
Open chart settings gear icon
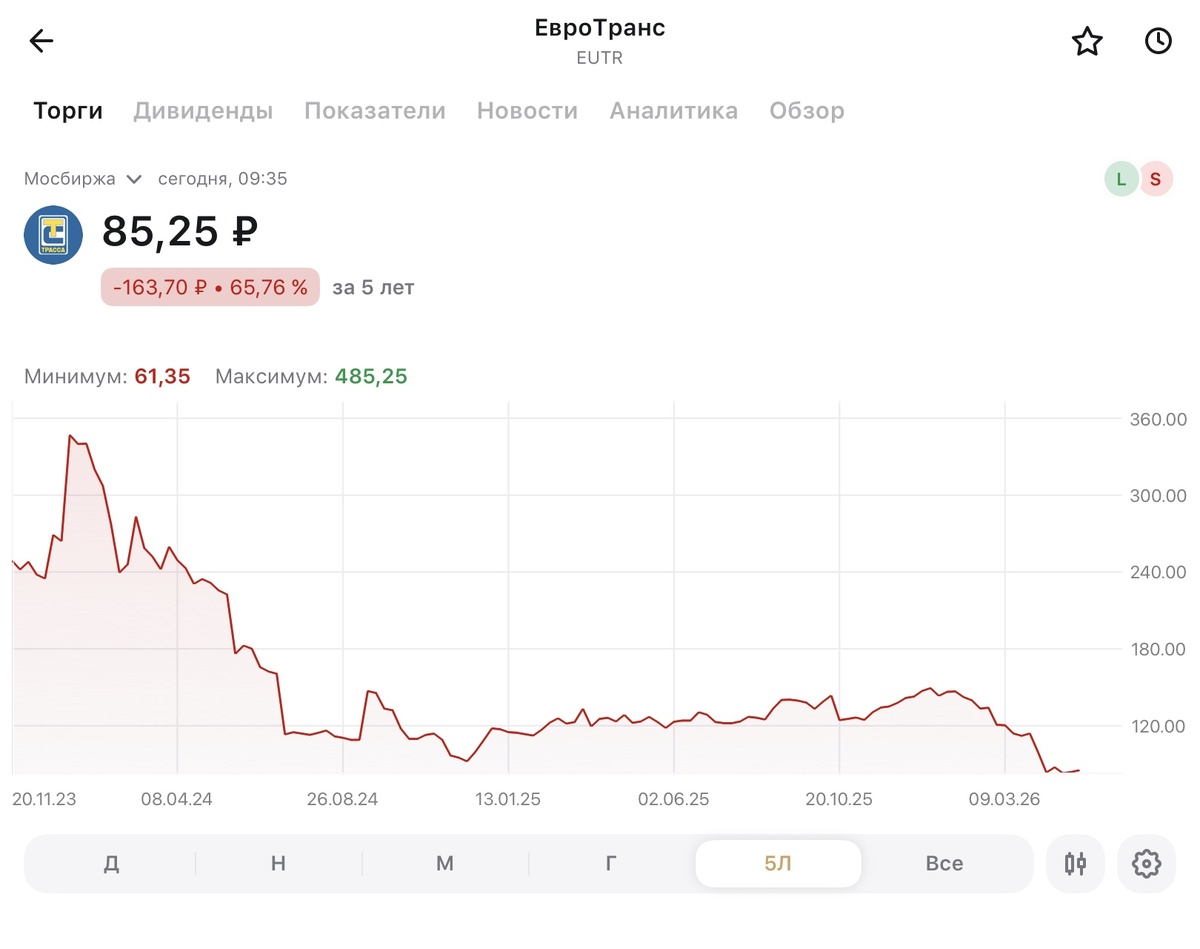click(1146, 863)
